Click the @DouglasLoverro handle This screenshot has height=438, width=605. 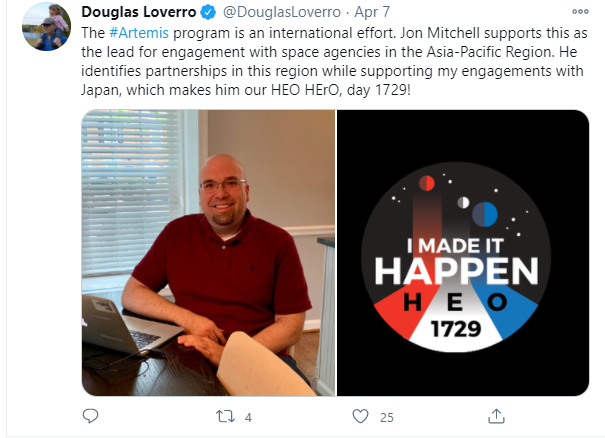282,12
